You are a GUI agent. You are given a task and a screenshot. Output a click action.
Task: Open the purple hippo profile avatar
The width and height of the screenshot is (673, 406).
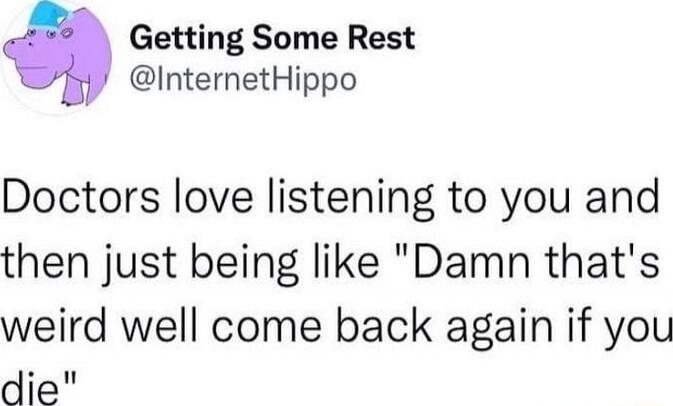tap(57, 55)
